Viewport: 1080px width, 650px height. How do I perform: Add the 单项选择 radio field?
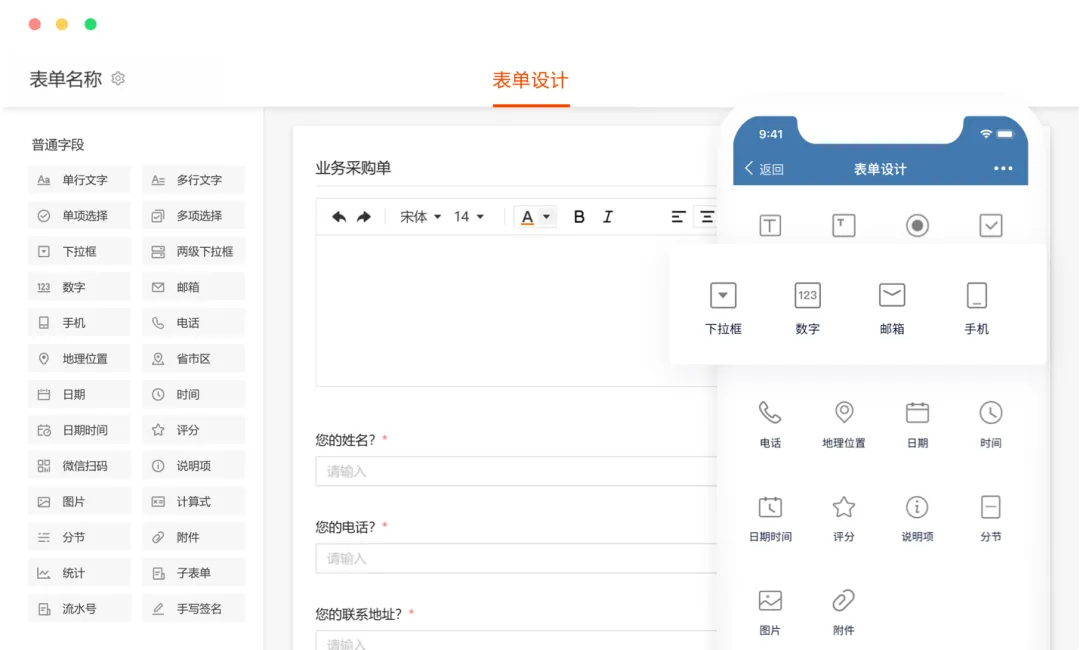[x=79, y=216]
